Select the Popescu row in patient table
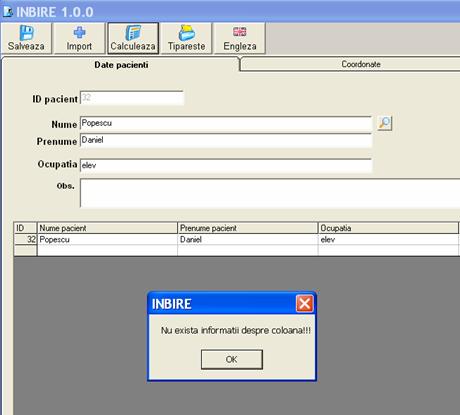Viewport: 460px width, 415px height. coord(237,239)
